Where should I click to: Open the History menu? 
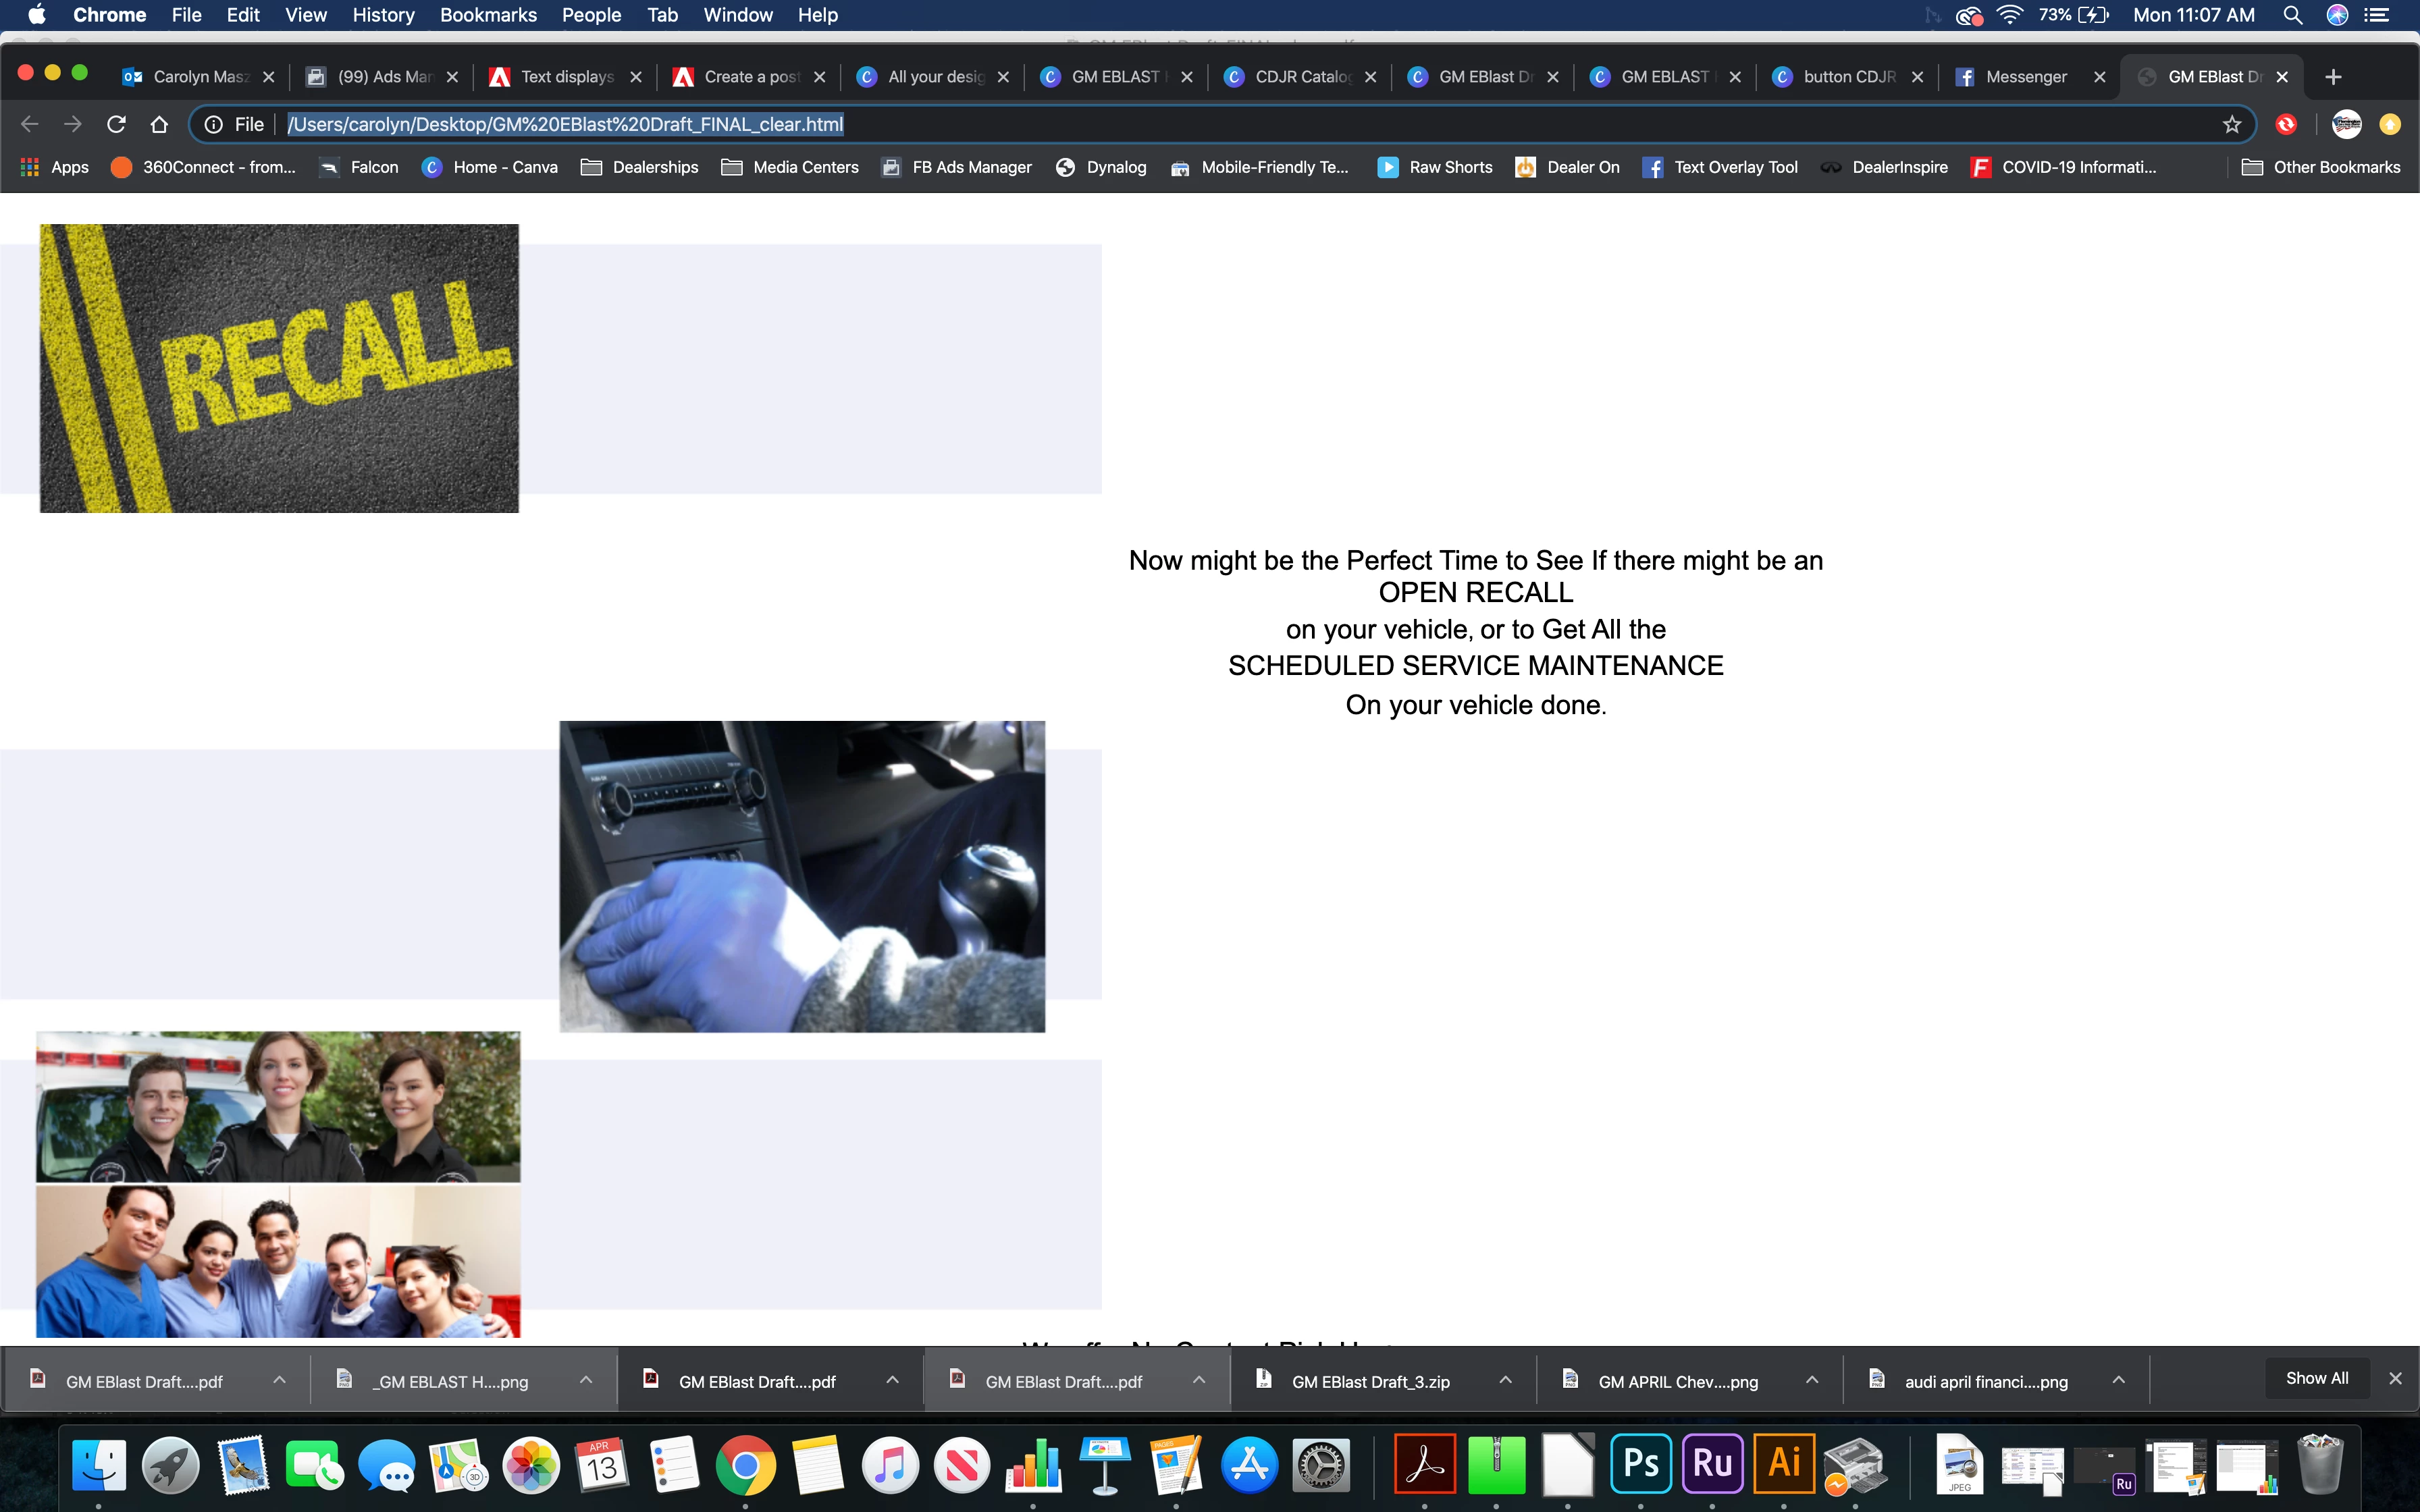[383, 15]
